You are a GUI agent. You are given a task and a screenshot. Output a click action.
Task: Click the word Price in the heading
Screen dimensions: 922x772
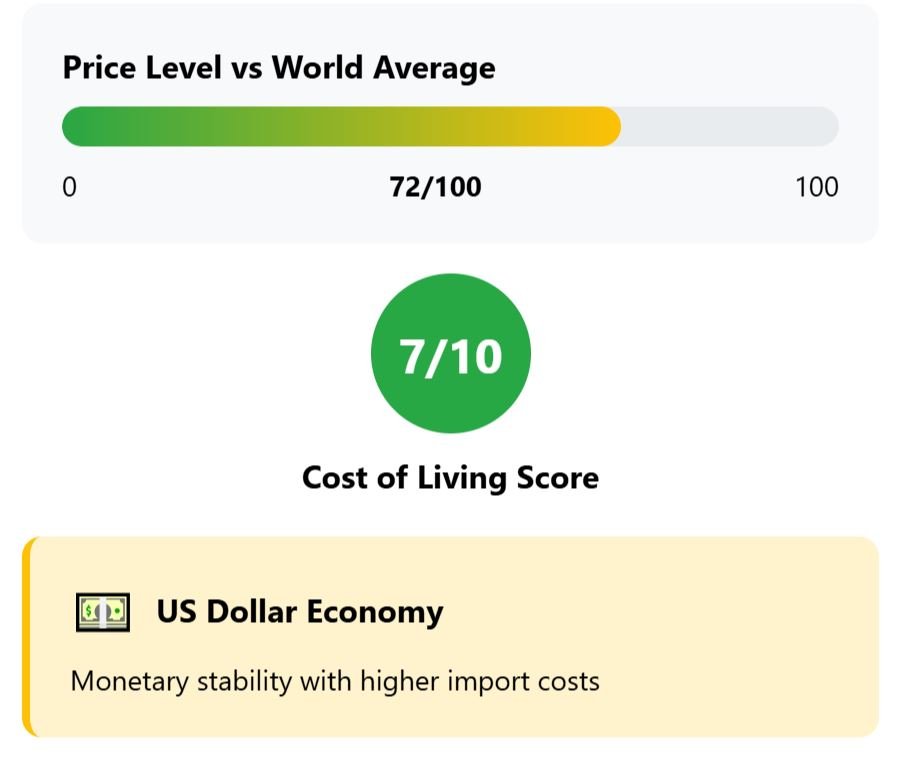click(x=99, y=68)
